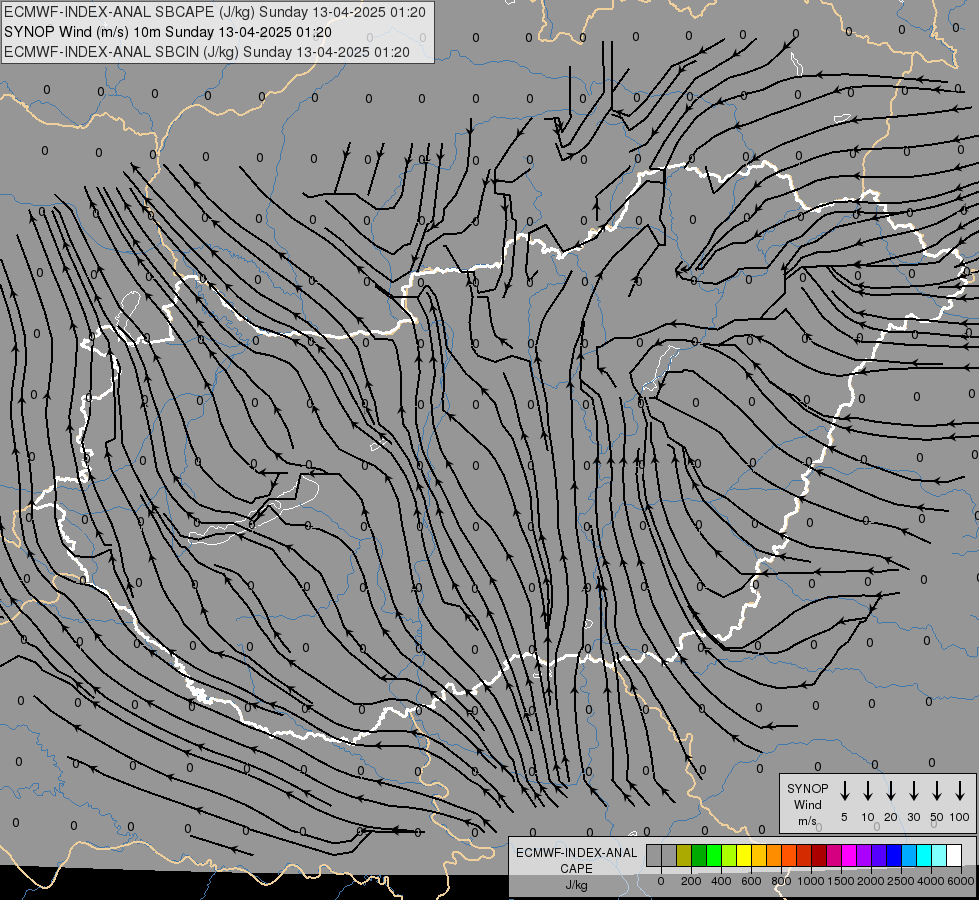979x900 pixels.
Task: Click the 5 m/s wind arrow in legend
Action: click(844, 791)
